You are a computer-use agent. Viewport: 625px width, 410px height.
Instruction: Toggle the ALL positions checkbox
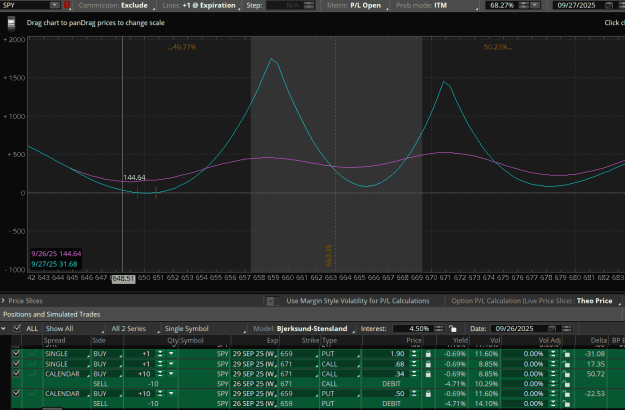click(x=17, y=328)
